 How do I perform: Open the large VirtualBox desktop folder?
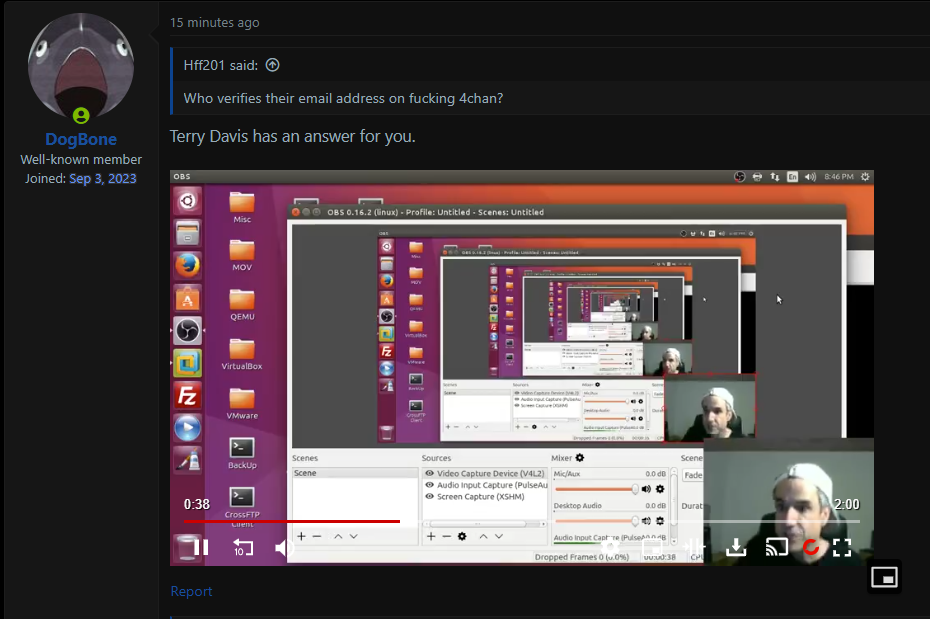(242, 355)
